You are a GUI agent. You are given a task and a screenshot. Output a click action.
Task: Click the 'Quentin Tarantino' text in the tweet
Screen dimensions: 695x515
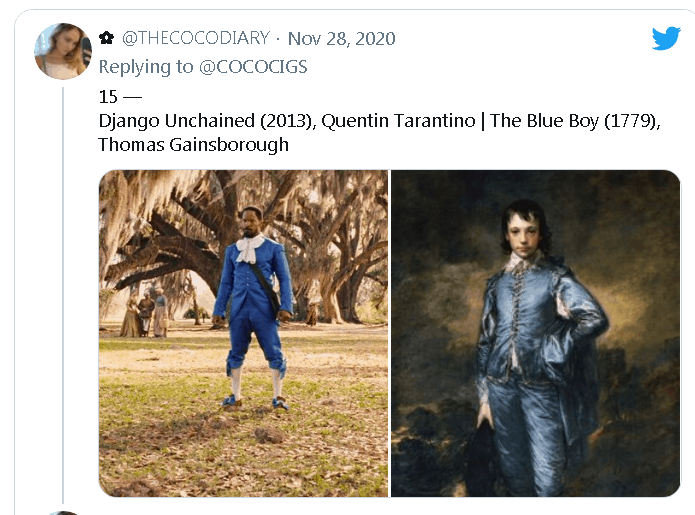tap(398, 121)
